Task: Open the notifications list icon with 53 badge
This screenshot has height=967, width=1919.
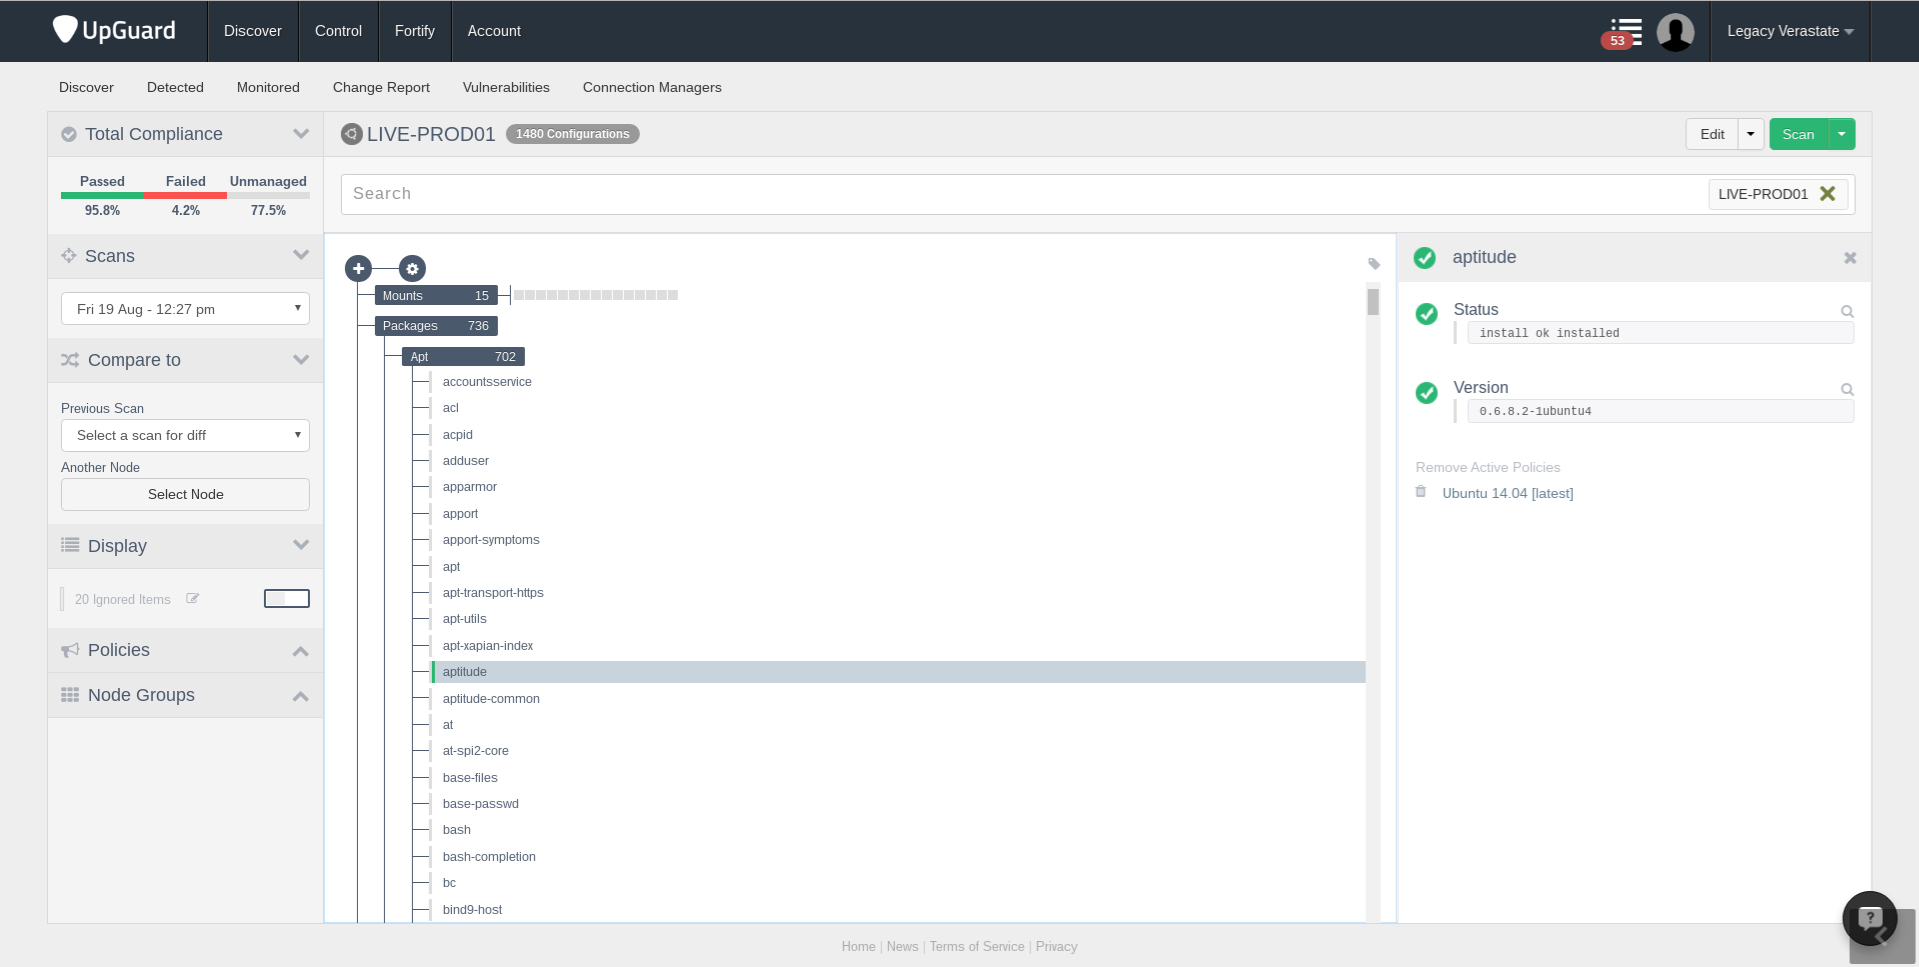Action: (x=1622, y=32)
